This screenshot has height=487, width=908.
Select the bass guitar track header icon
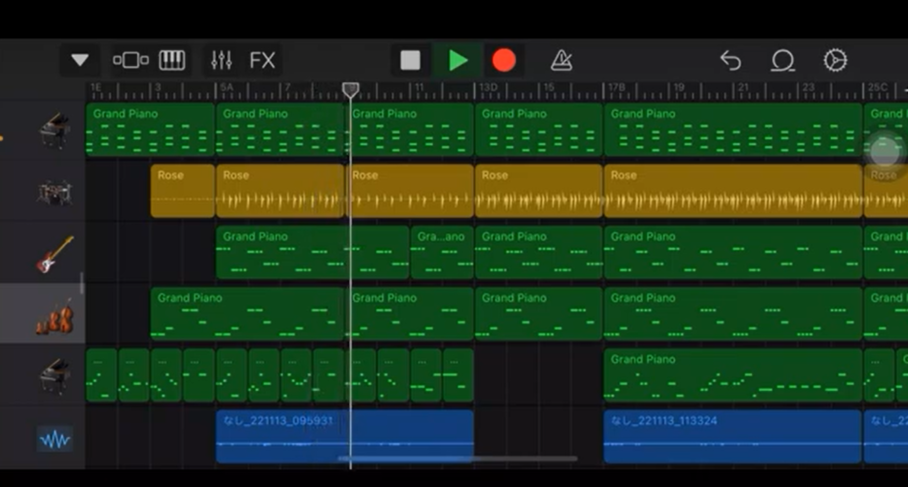(54, 254)
